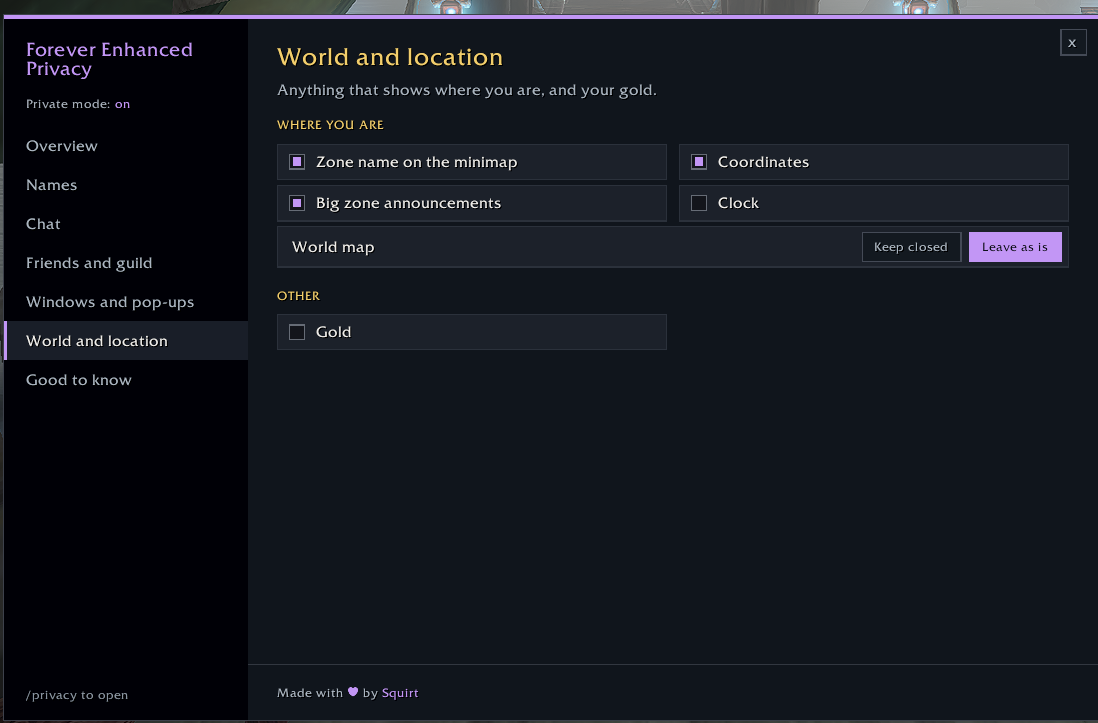This screenshot has width=1098, height=723.
Task: Close the privacy settings panel
Action: coord(1073,43)
